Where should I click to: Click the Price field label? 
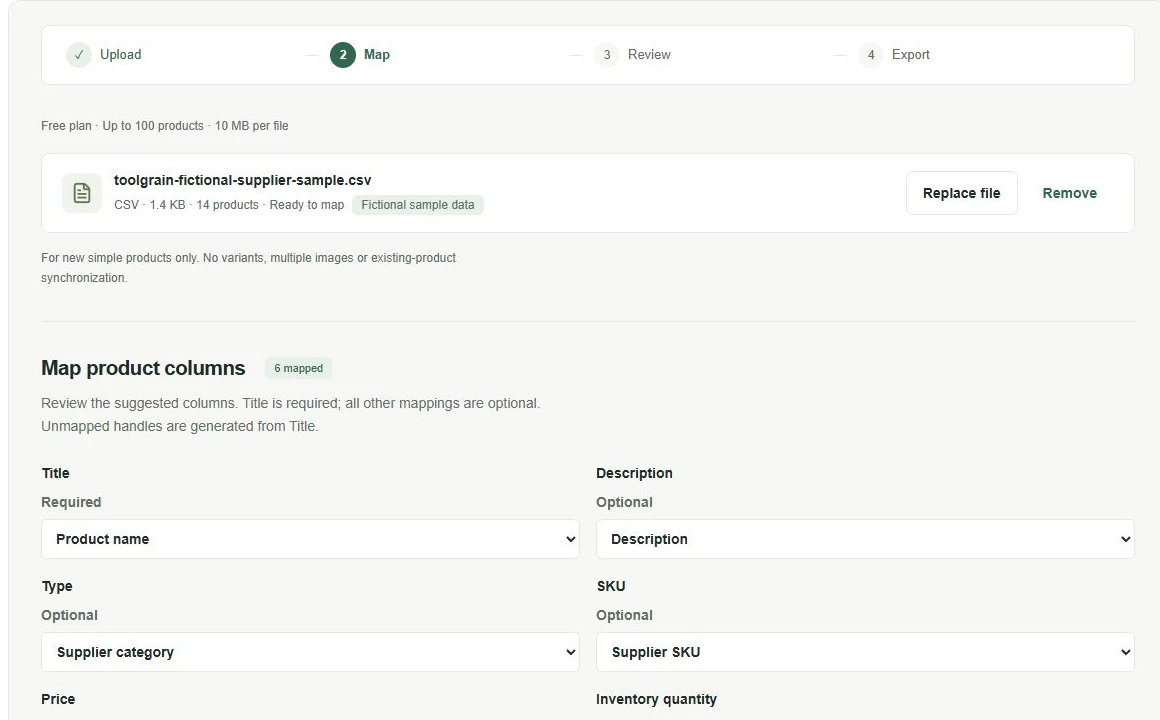pyautogui.click(x=58, y=699)
